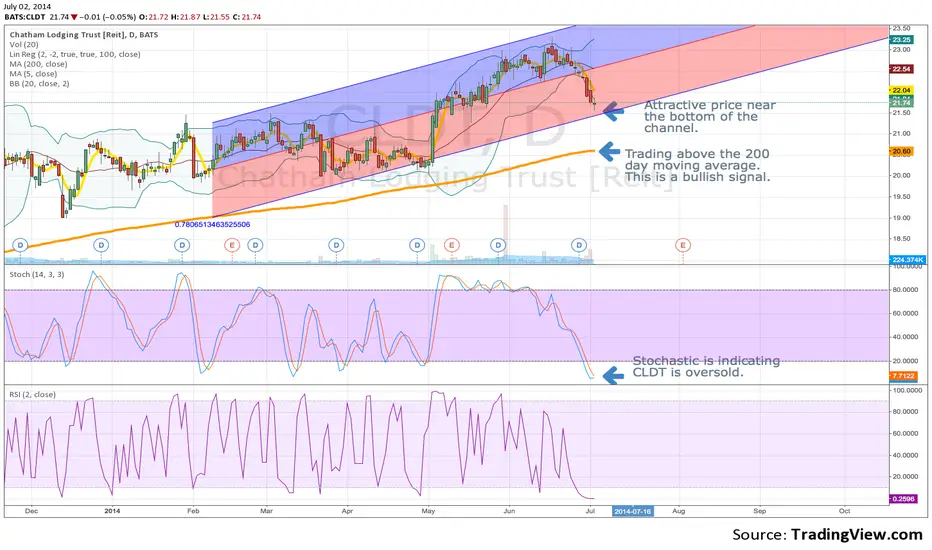This screenshot has width=932, height=550.
Task: Click the BATS:CLDT ticker symbol in the header
Action: pyautogui.click(x=25, y=17)
